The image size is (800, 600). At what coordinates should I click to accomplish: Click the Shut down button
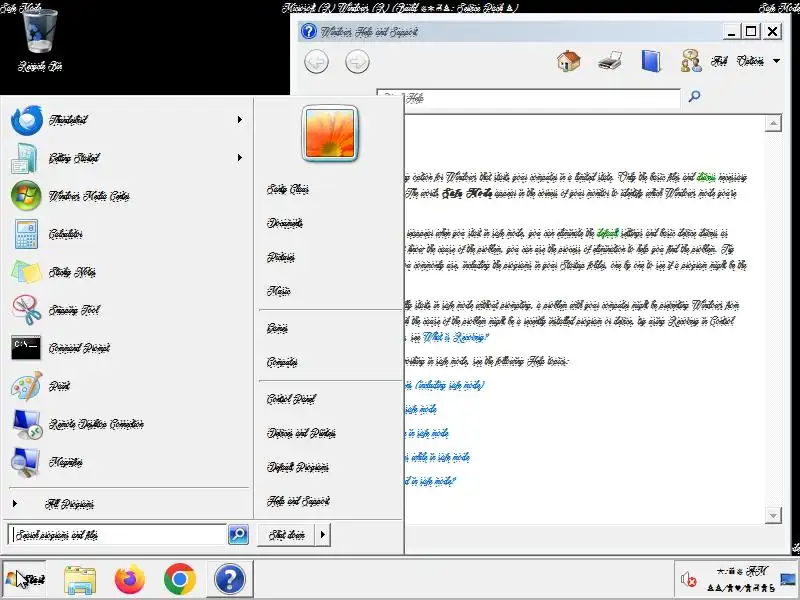(x=287, y=535)
